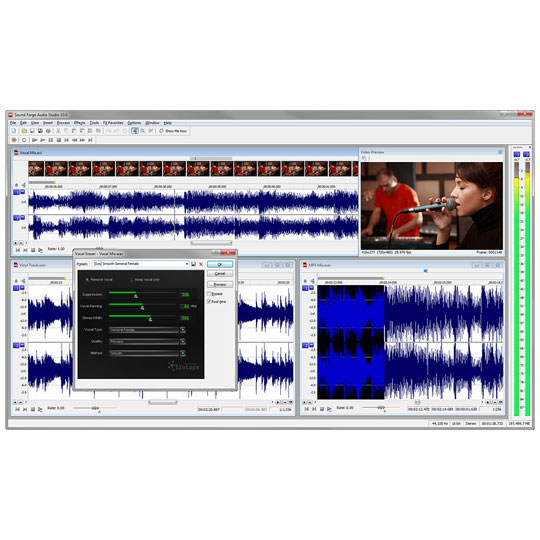Click the lock icon in MP3 Mix window
Viewport: 540px width, 540px height.
coord(305,281)
